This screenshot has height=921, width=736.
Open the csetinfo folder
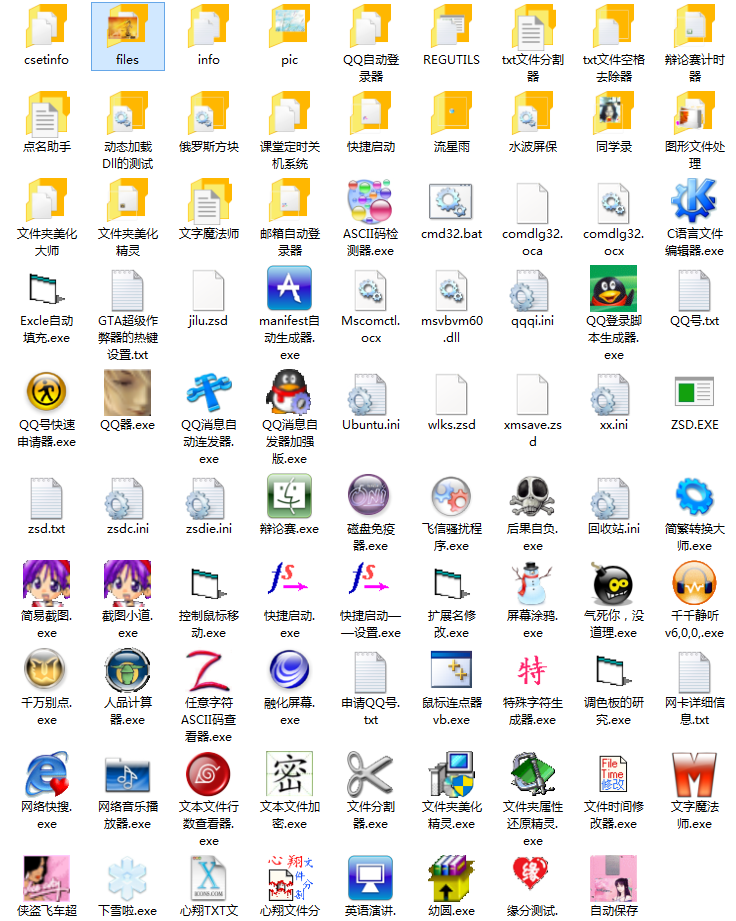(47, 28)
